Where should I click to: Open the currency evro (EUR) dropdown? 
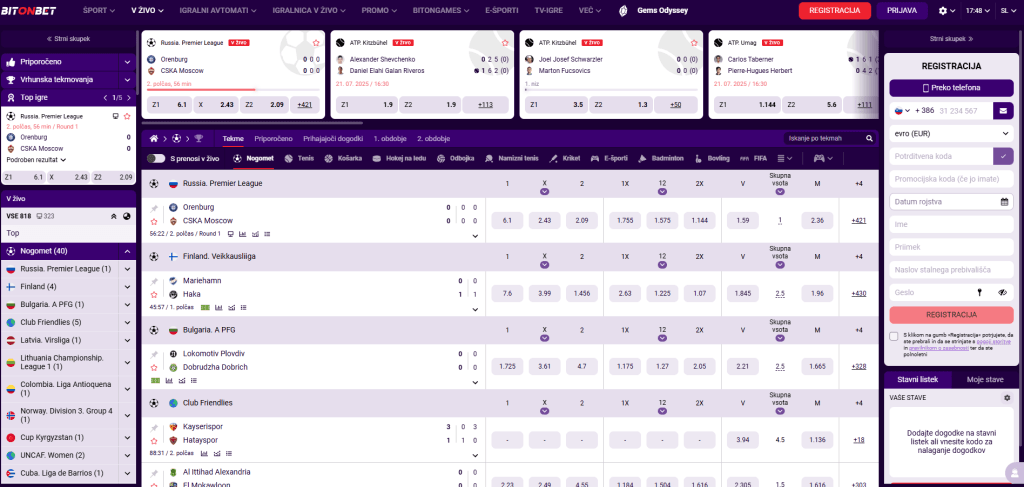951,133
